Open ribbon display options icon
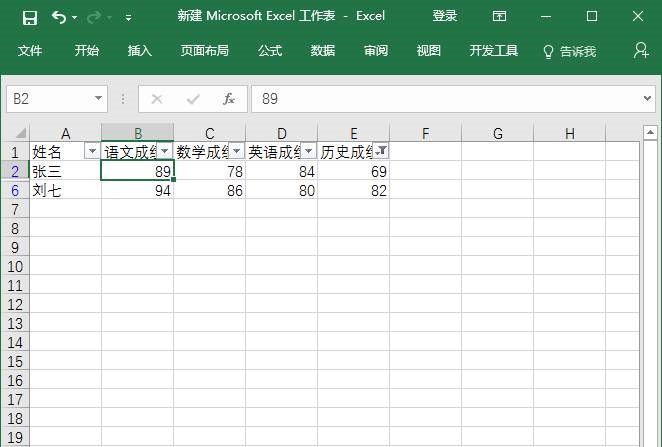 point(499,16)
